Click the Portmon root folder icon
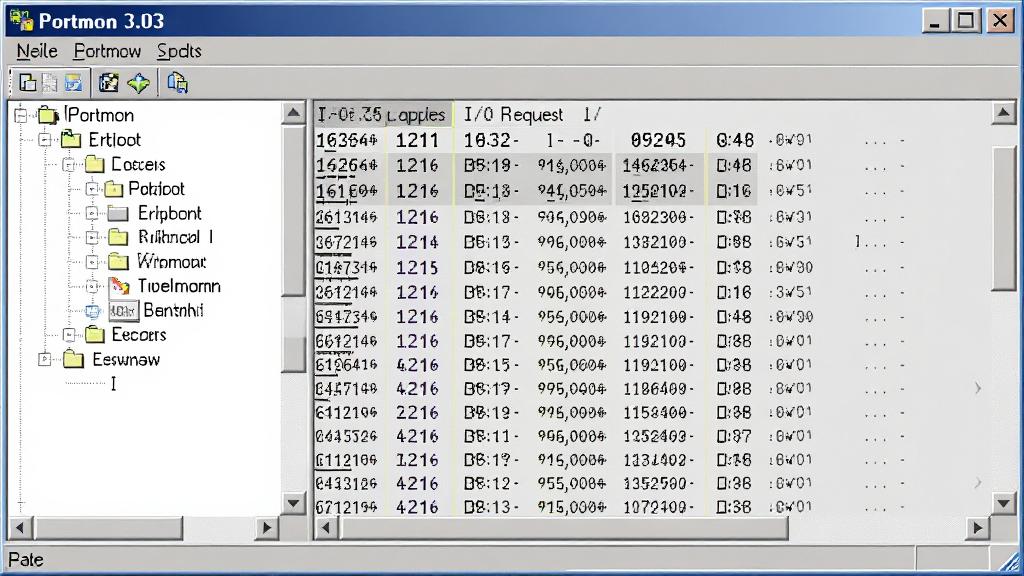 [48, 116]
